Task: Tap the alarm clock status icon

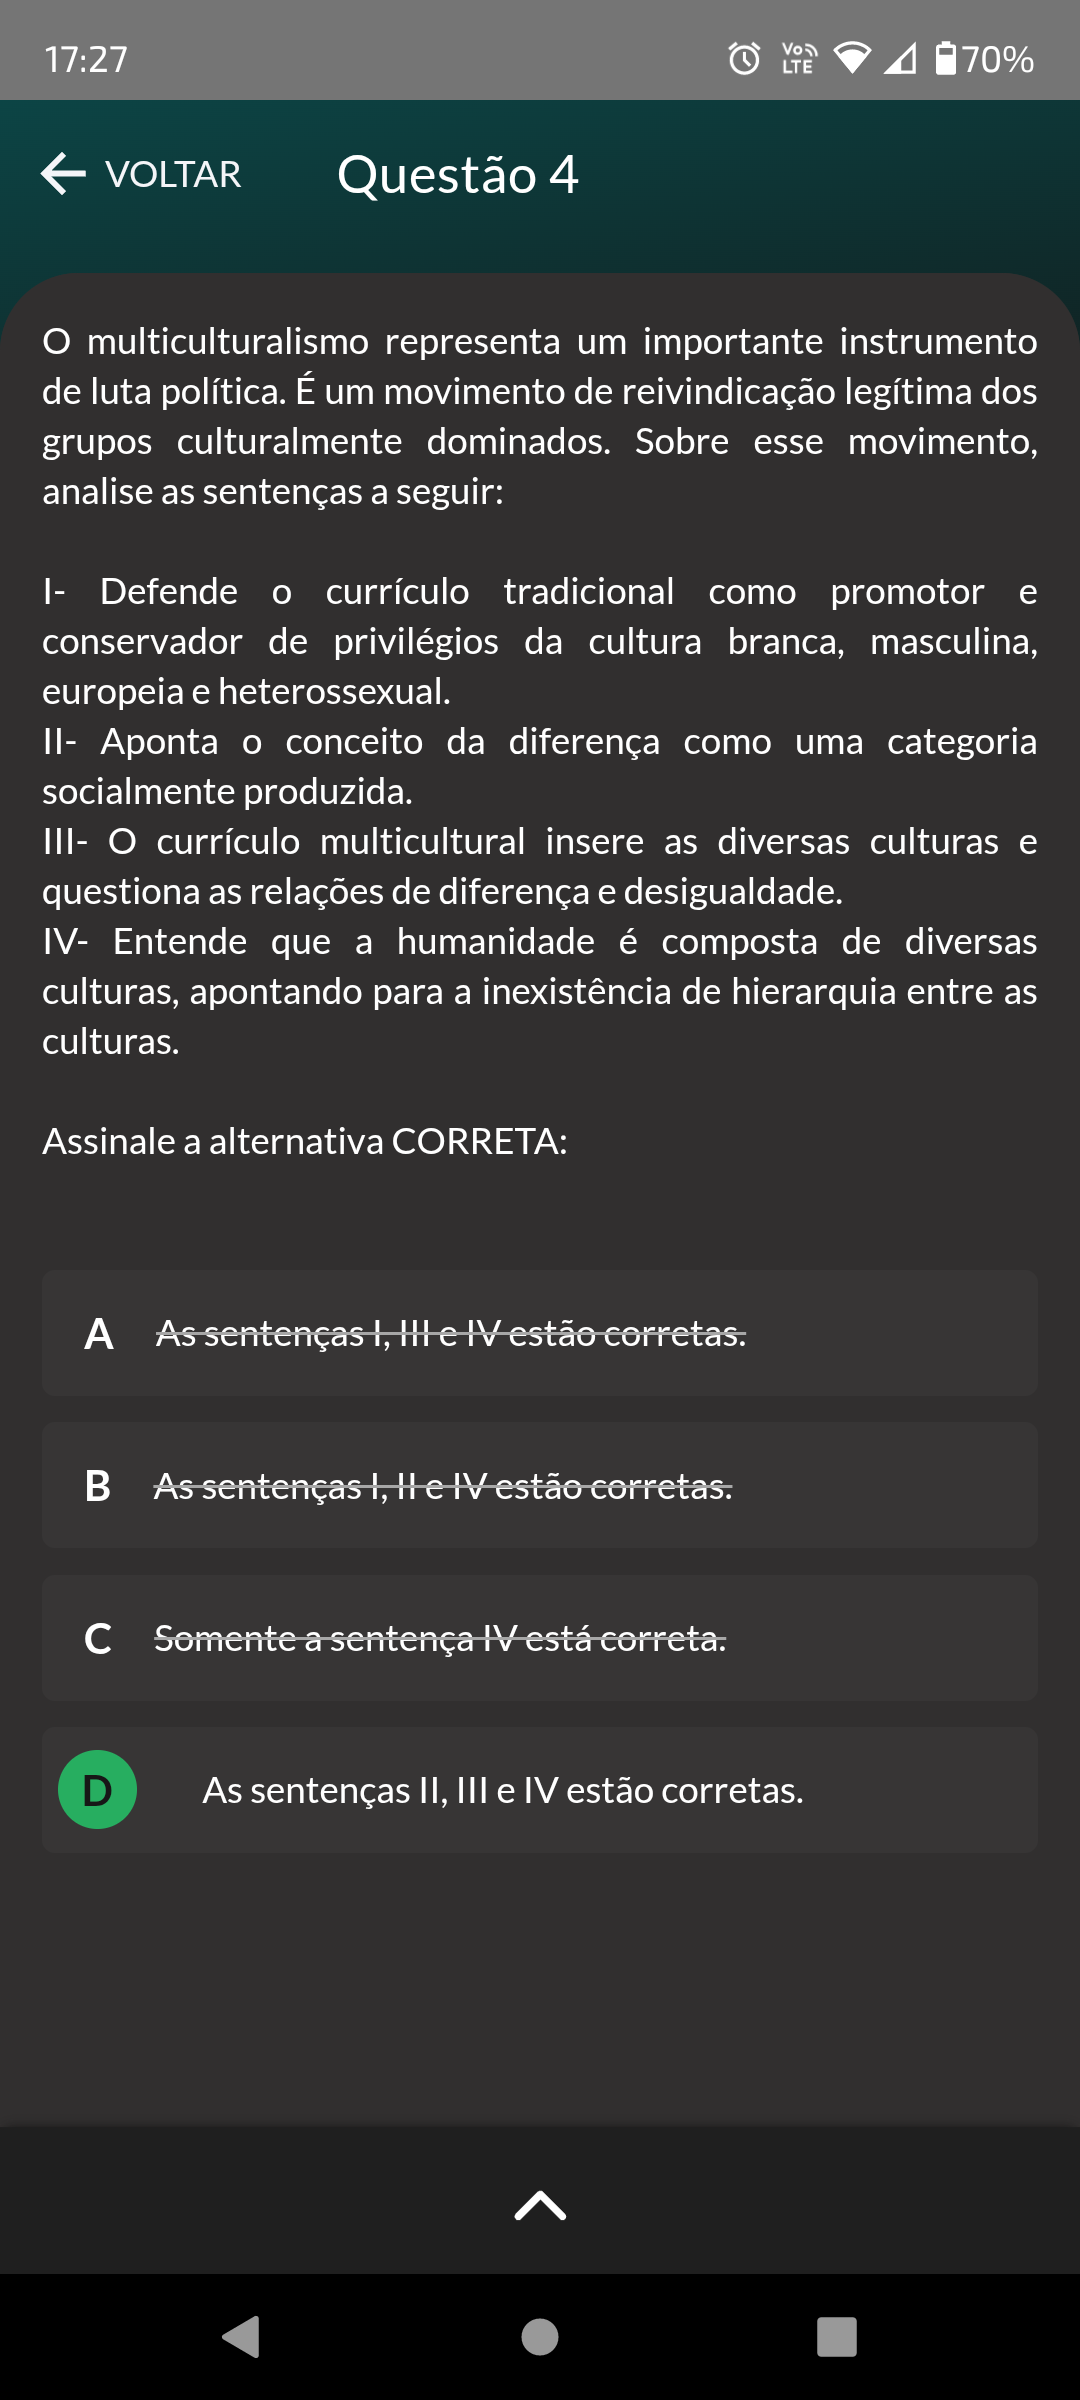Action: click(744, 59)
